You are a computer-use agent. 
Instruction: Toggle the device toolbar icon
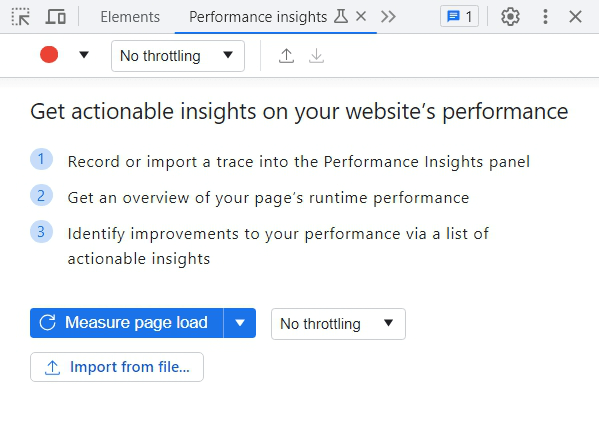point(55,17)
